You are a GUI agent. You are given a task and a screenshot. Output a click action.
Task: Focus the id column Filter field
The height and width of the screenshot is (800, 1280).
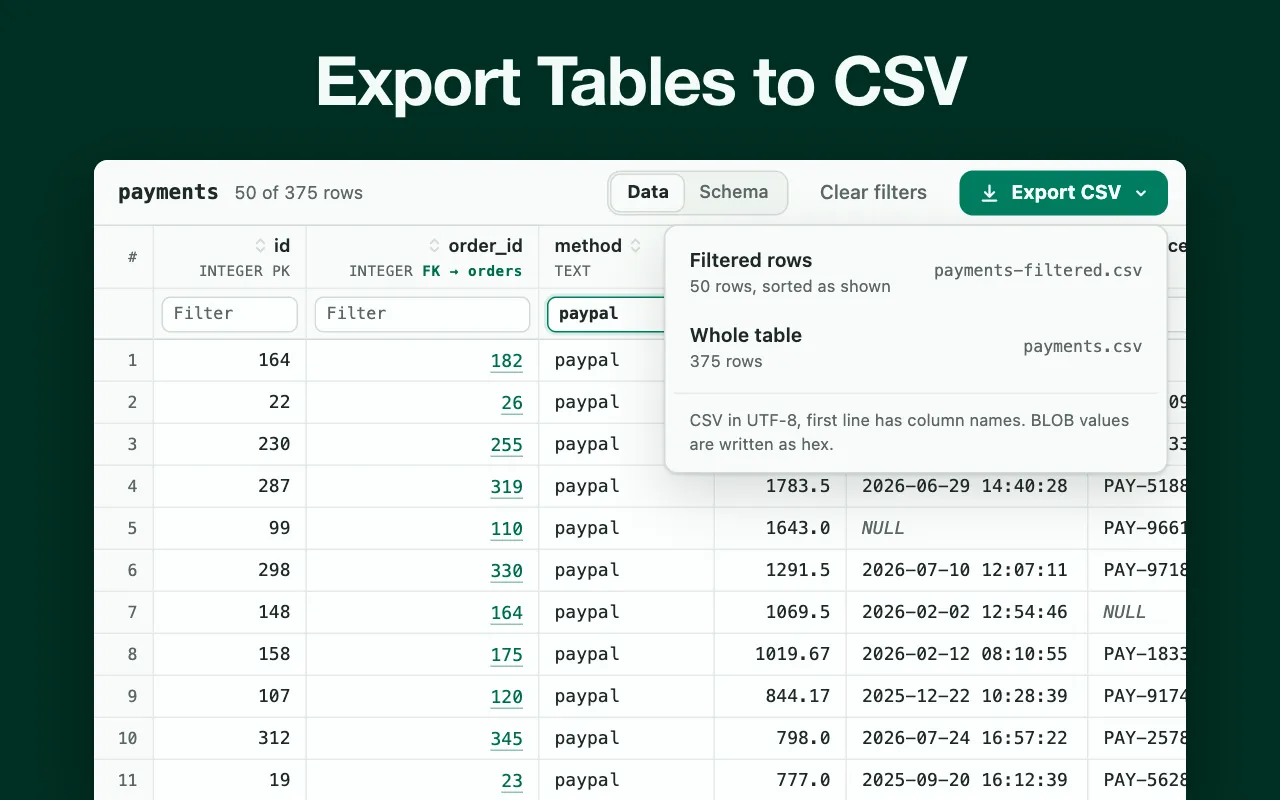tap(230, 314)
